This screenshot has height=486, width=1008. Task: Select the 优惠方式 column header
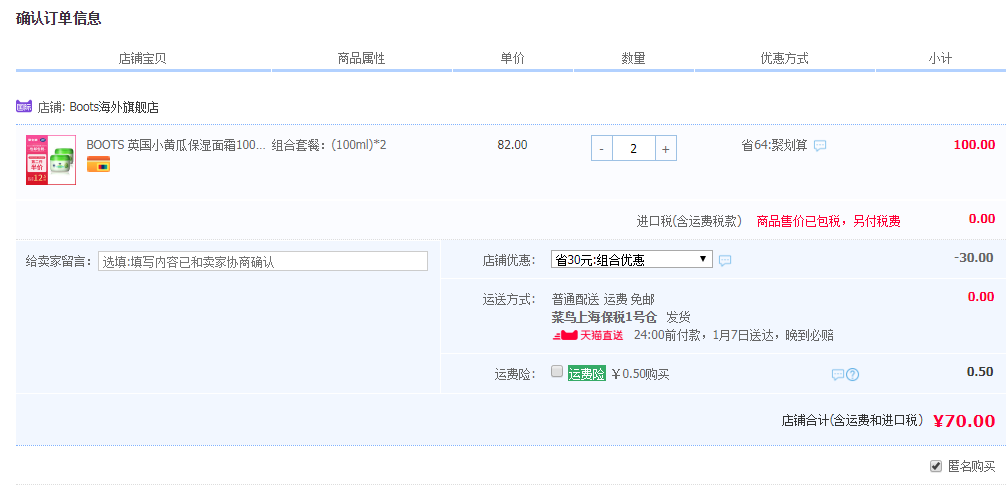pyautogui.click(x=784, y=58)
